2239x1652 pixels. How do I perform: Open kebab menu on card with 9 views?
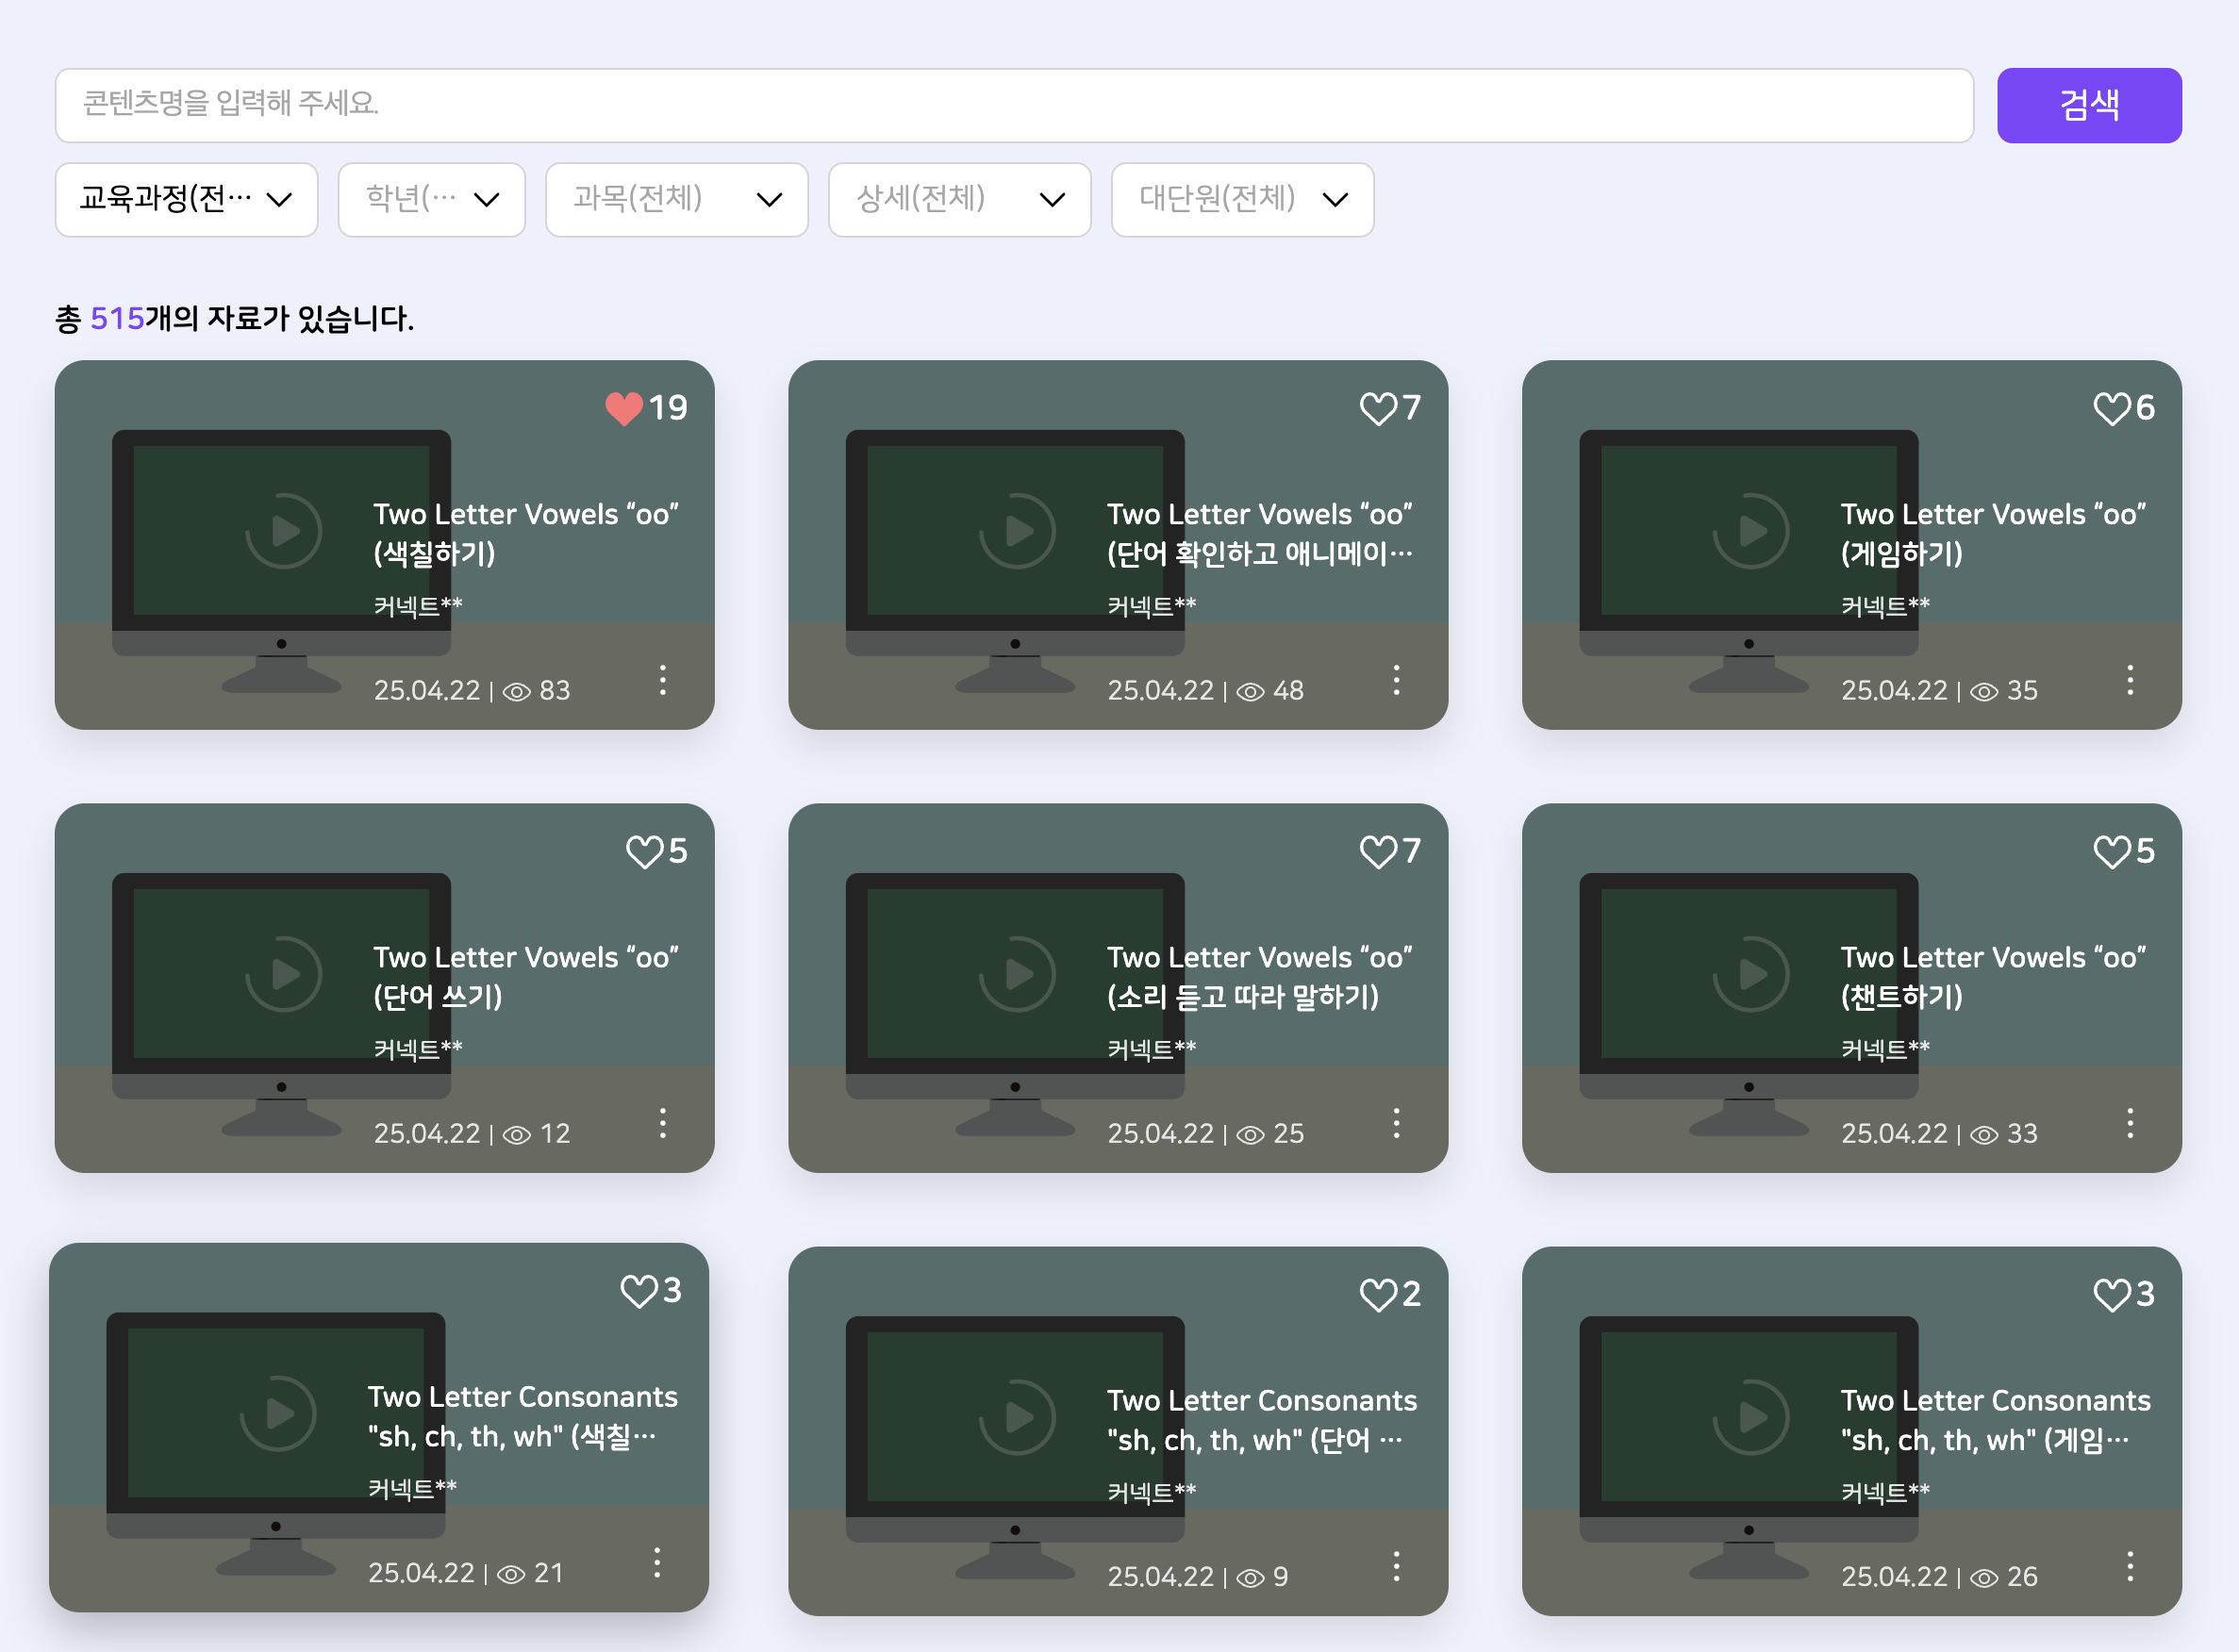(x=1396, y=1566)
